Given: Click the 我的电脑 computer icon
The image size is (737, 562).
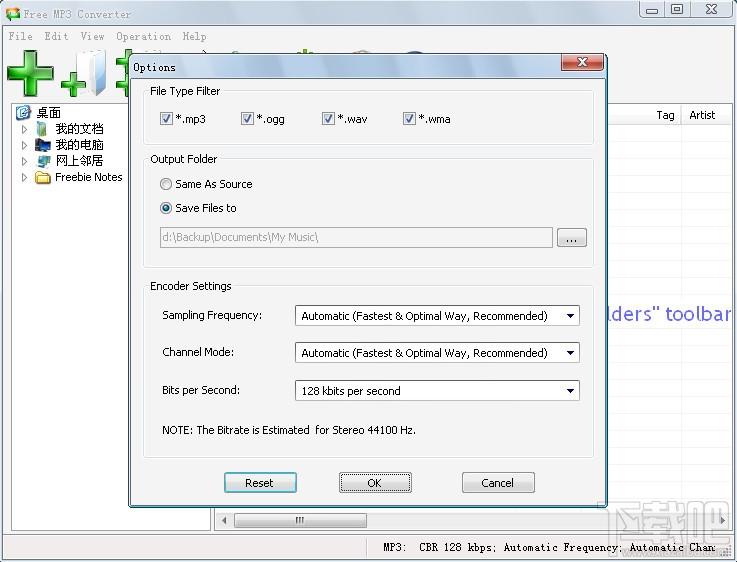Looking at the screenshot, I should [42, 145].
